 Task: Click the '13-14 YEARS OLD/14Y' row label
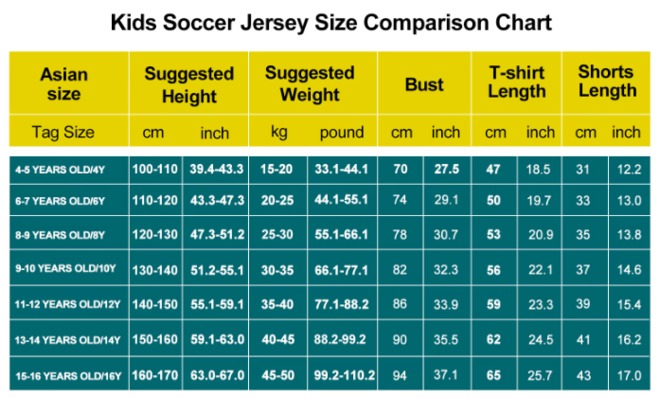[68, 340]
